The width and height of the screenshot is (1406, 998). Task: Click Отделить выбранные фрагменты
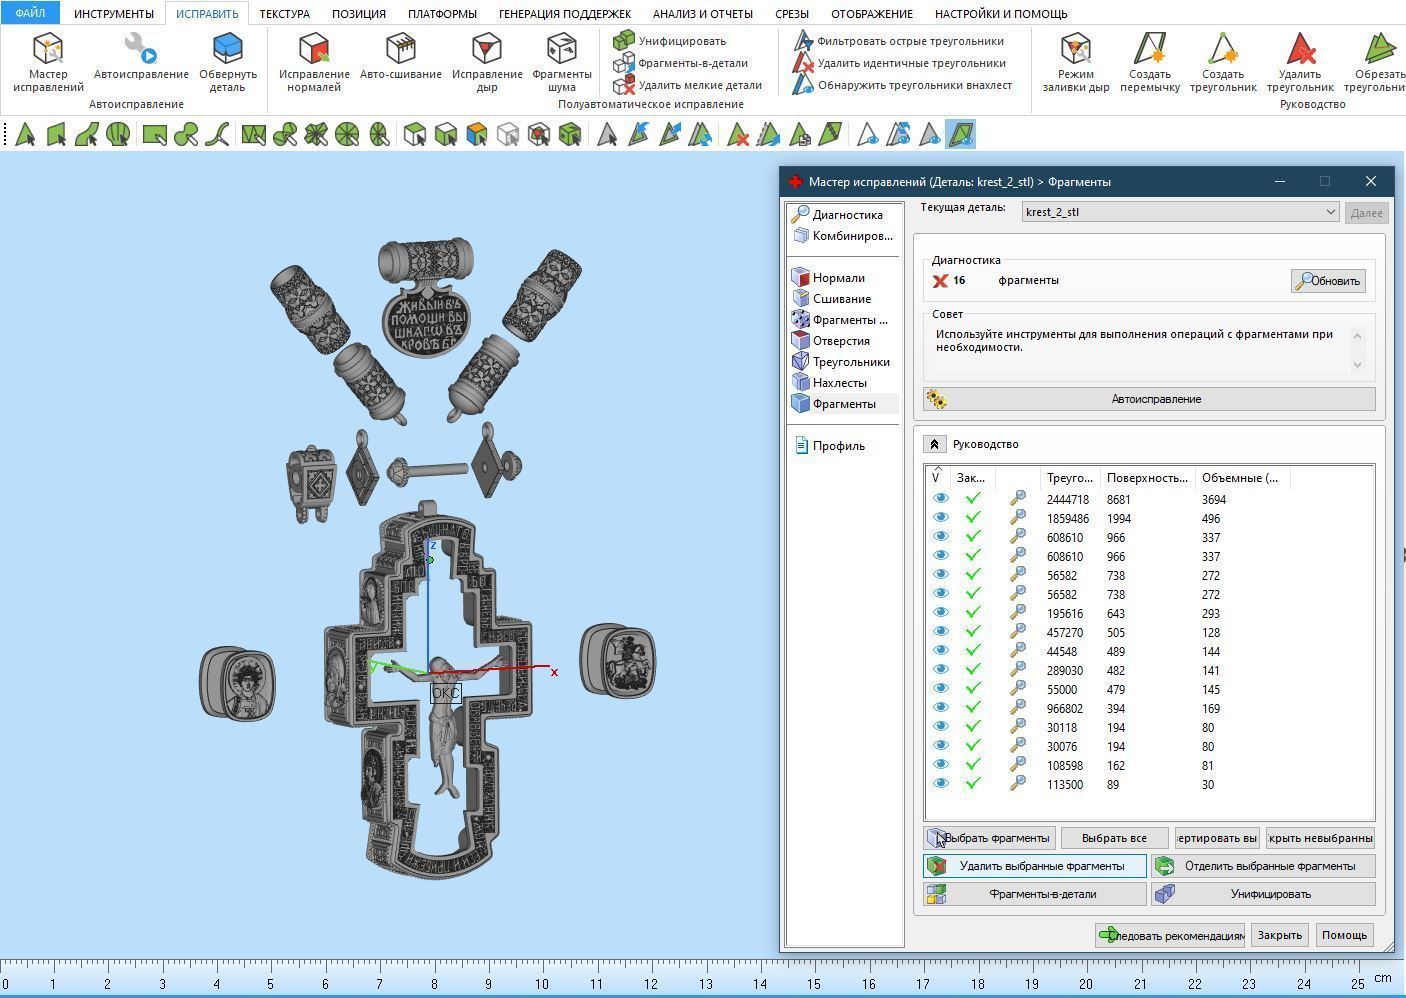coord(1263,866)
